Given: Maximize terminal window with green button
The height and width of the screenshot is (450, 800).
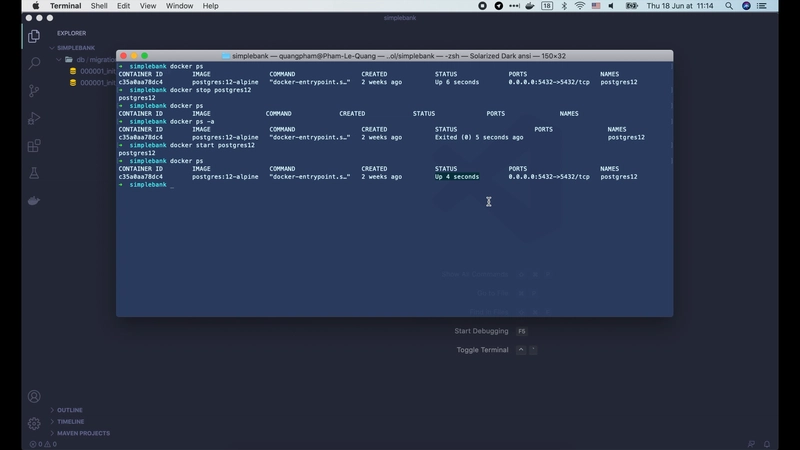Looking at the screenshot, I should [x=145, y=56].
